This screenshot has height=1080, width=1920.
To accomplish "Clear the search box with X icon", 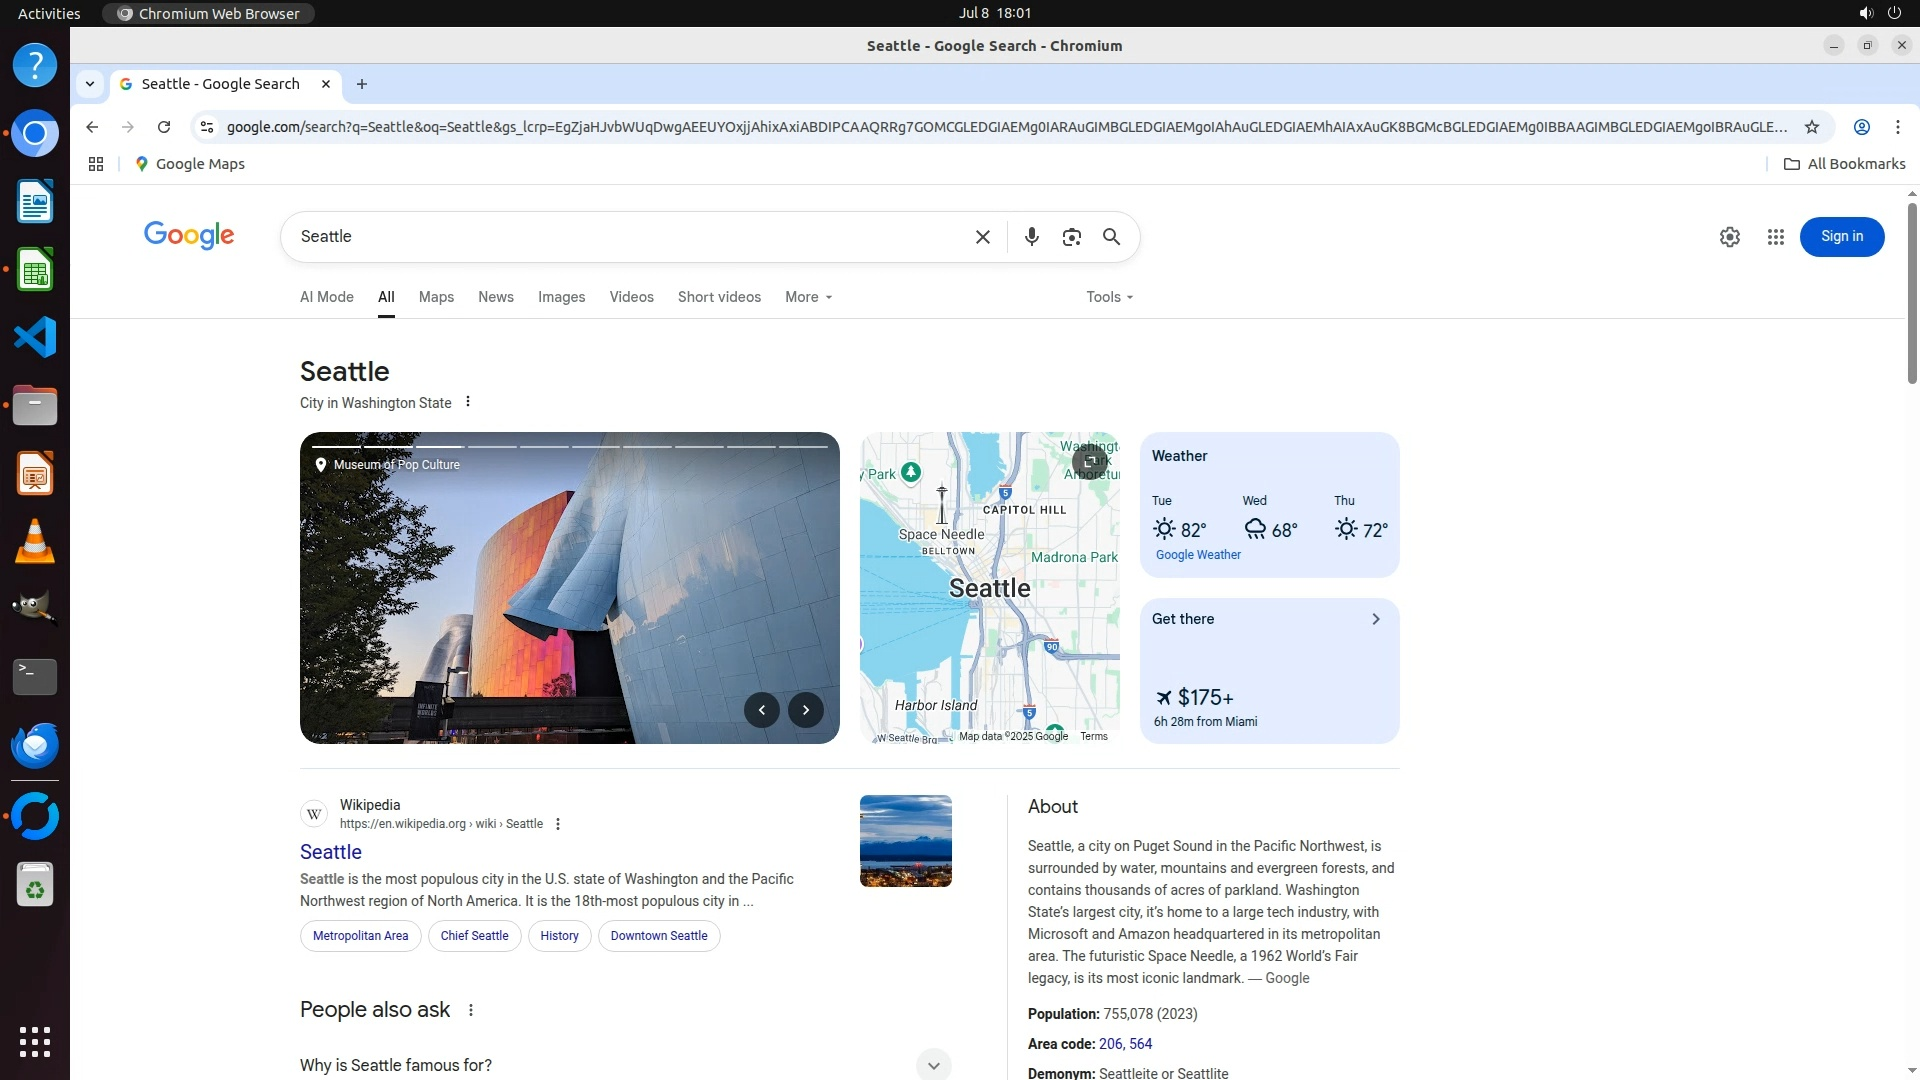I will coord(982,237).
